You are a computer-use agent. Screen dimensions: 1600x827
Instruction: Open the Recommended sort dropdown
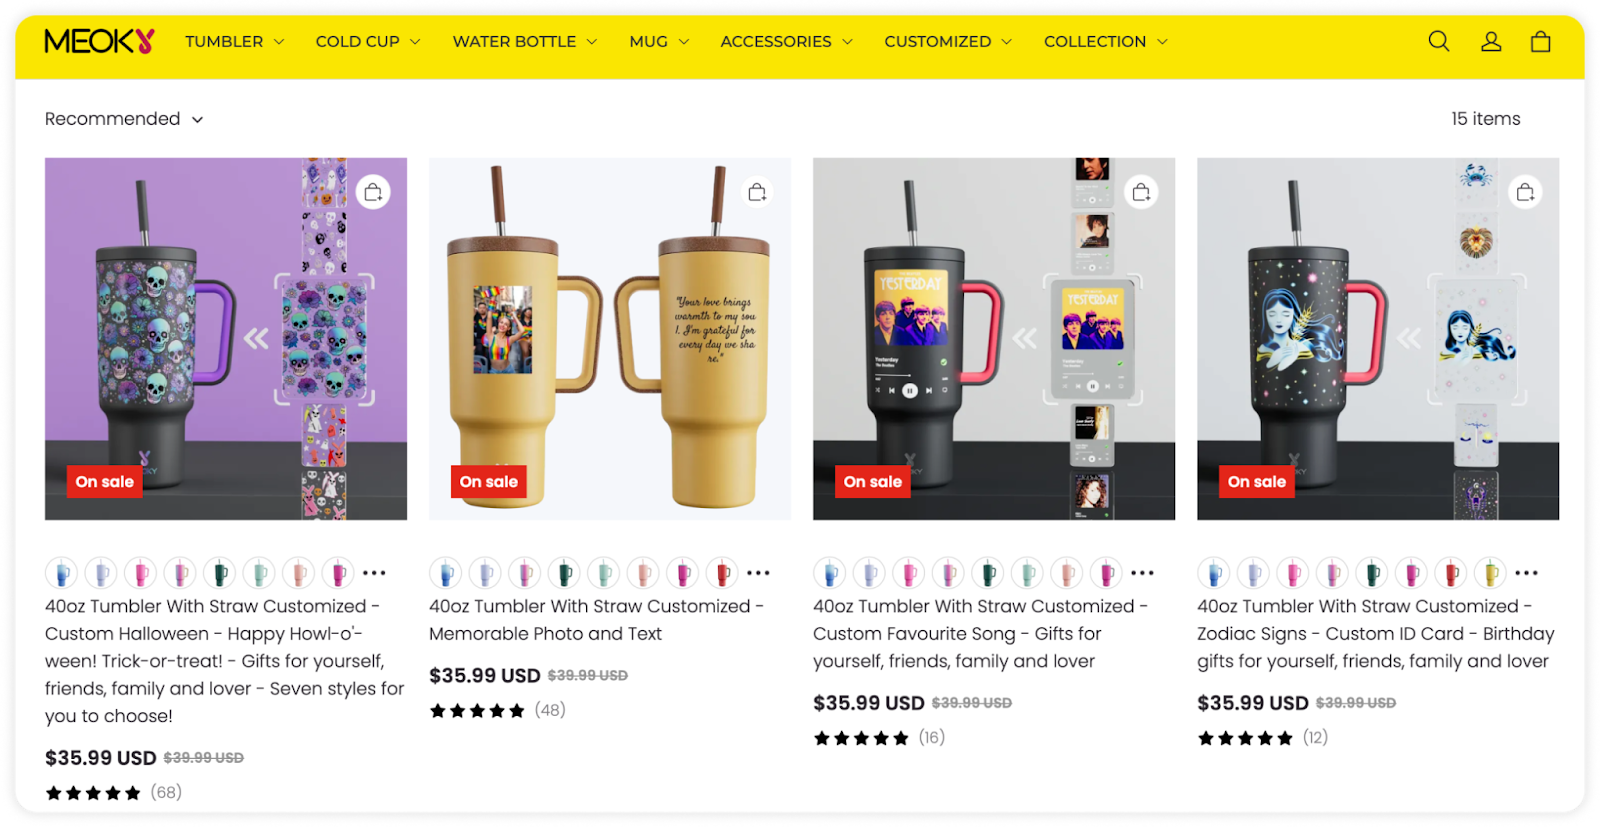coord(124,119)
